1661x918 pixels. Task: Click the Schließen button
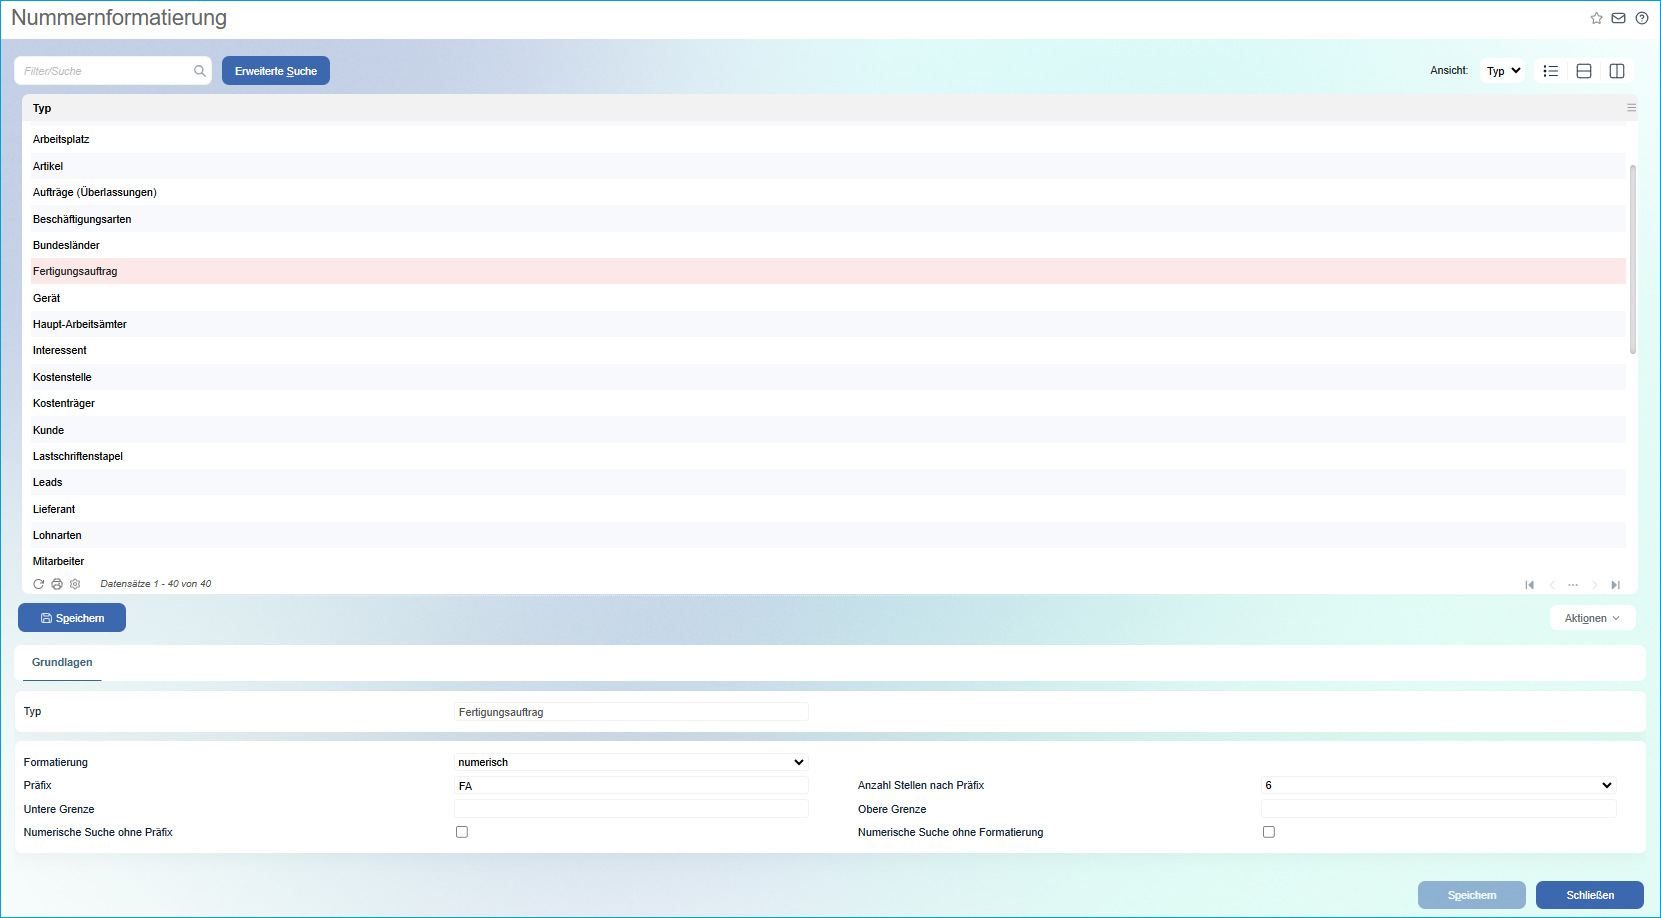[x=1589, y=895]
